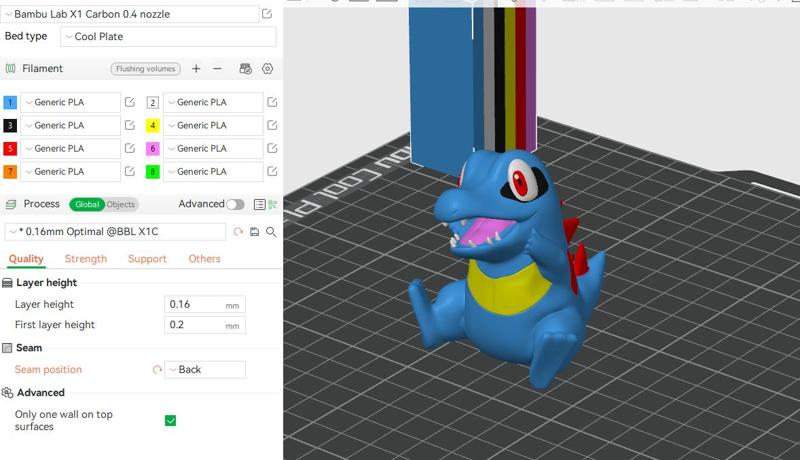Click the Seam position label
The image size is (800, 460).
48,370
